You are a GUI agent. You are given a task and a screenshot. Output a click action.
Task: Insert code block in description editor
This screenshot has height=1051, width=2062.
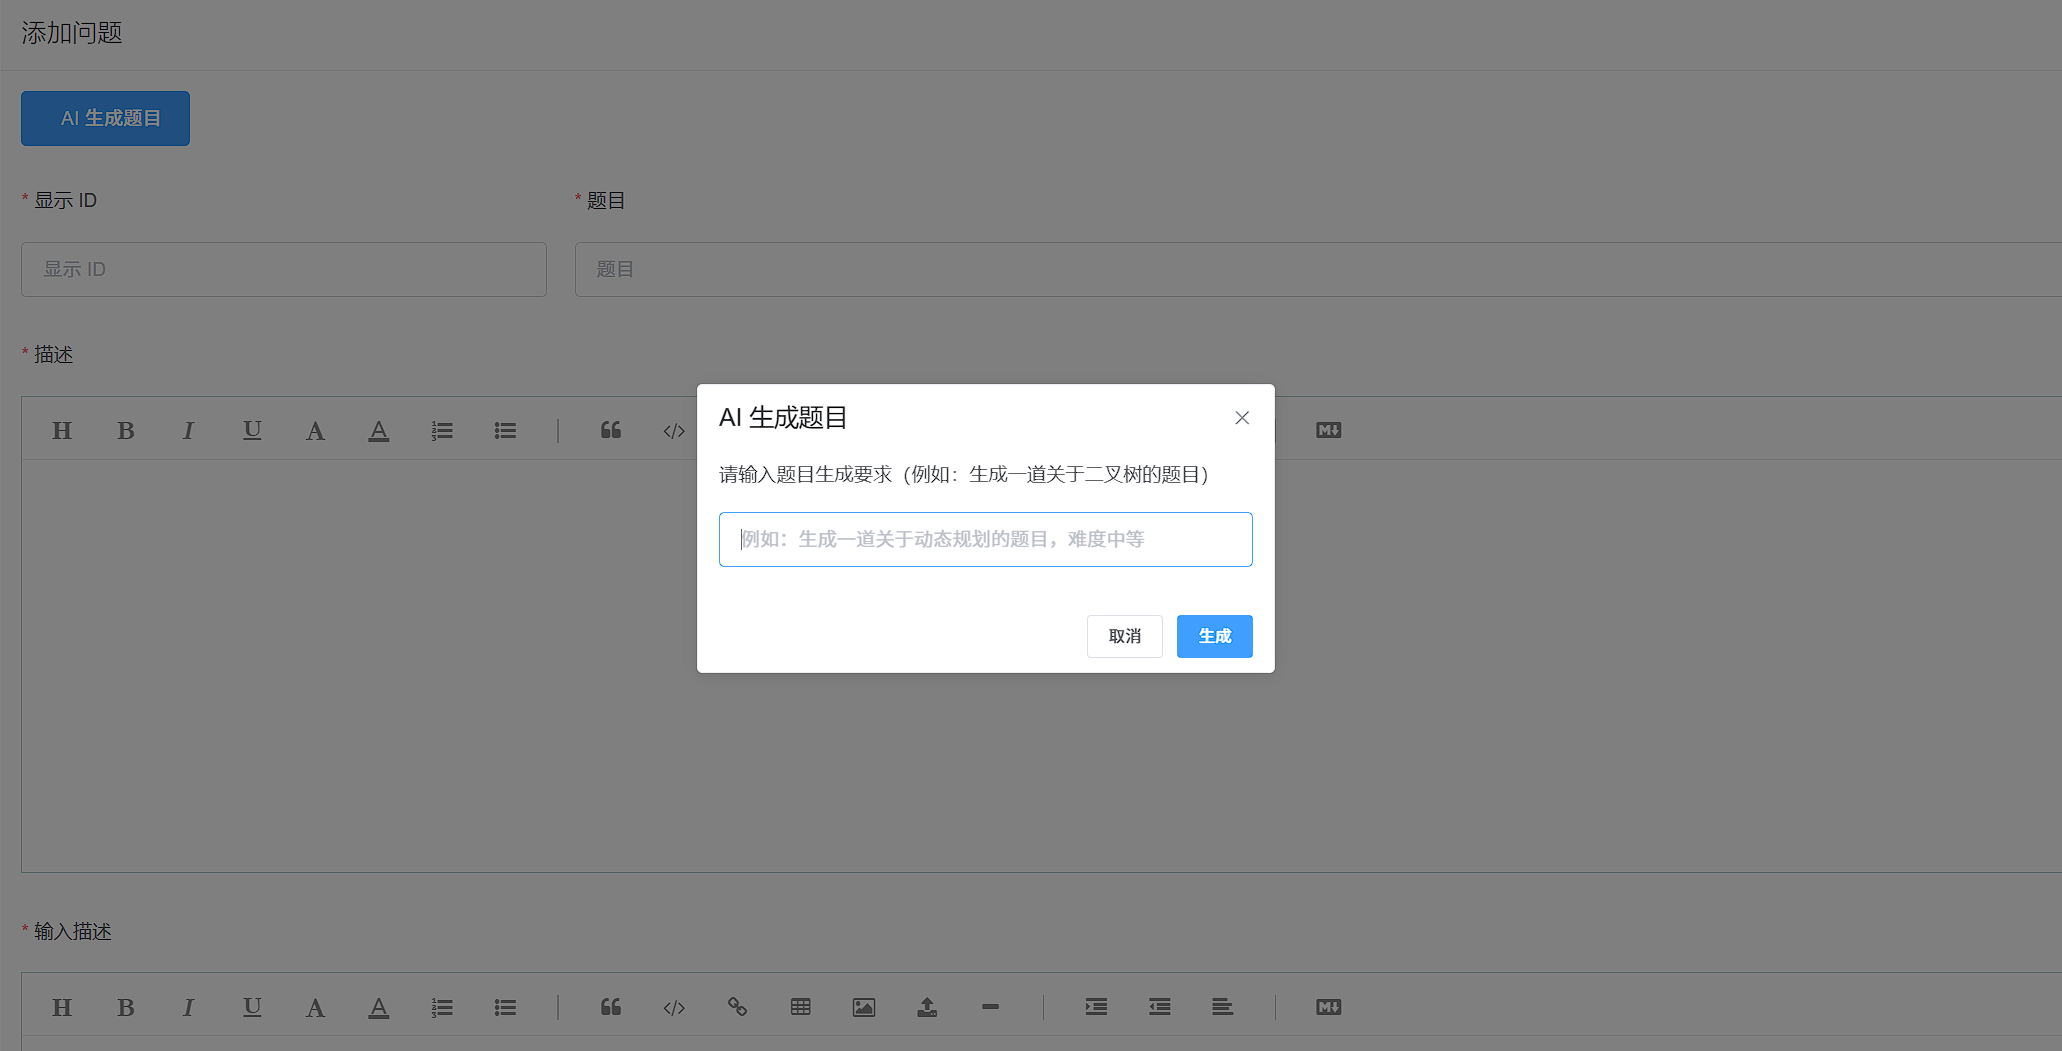pyautogui.click(x=674, y=430)
